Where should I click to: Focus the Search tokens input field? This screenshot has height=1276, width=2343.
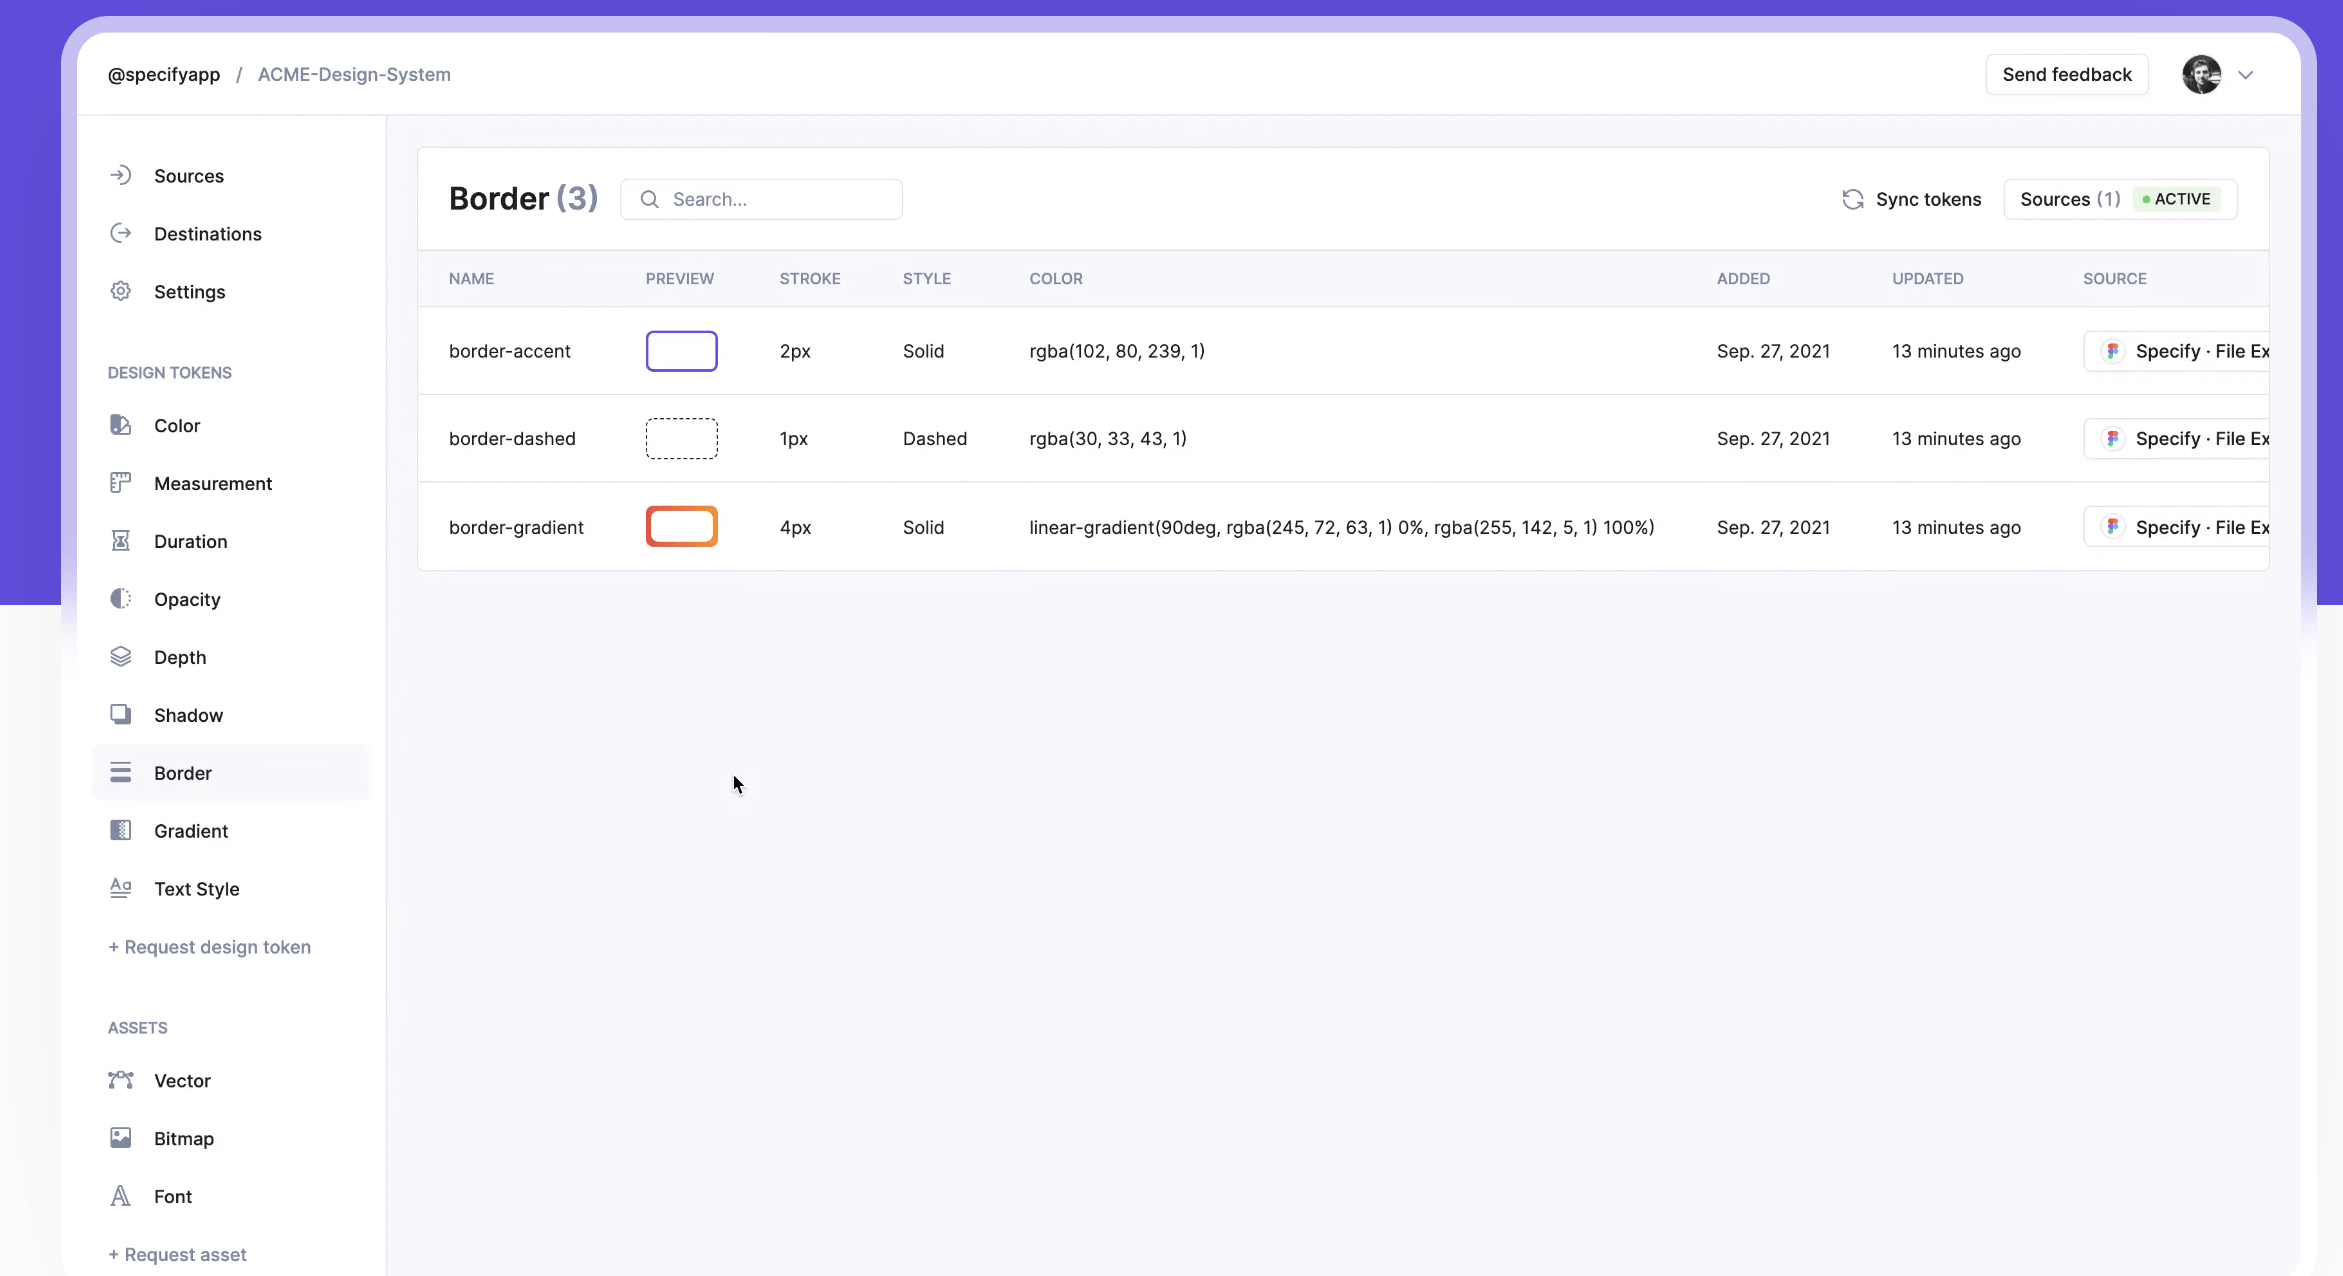(761, 199)
